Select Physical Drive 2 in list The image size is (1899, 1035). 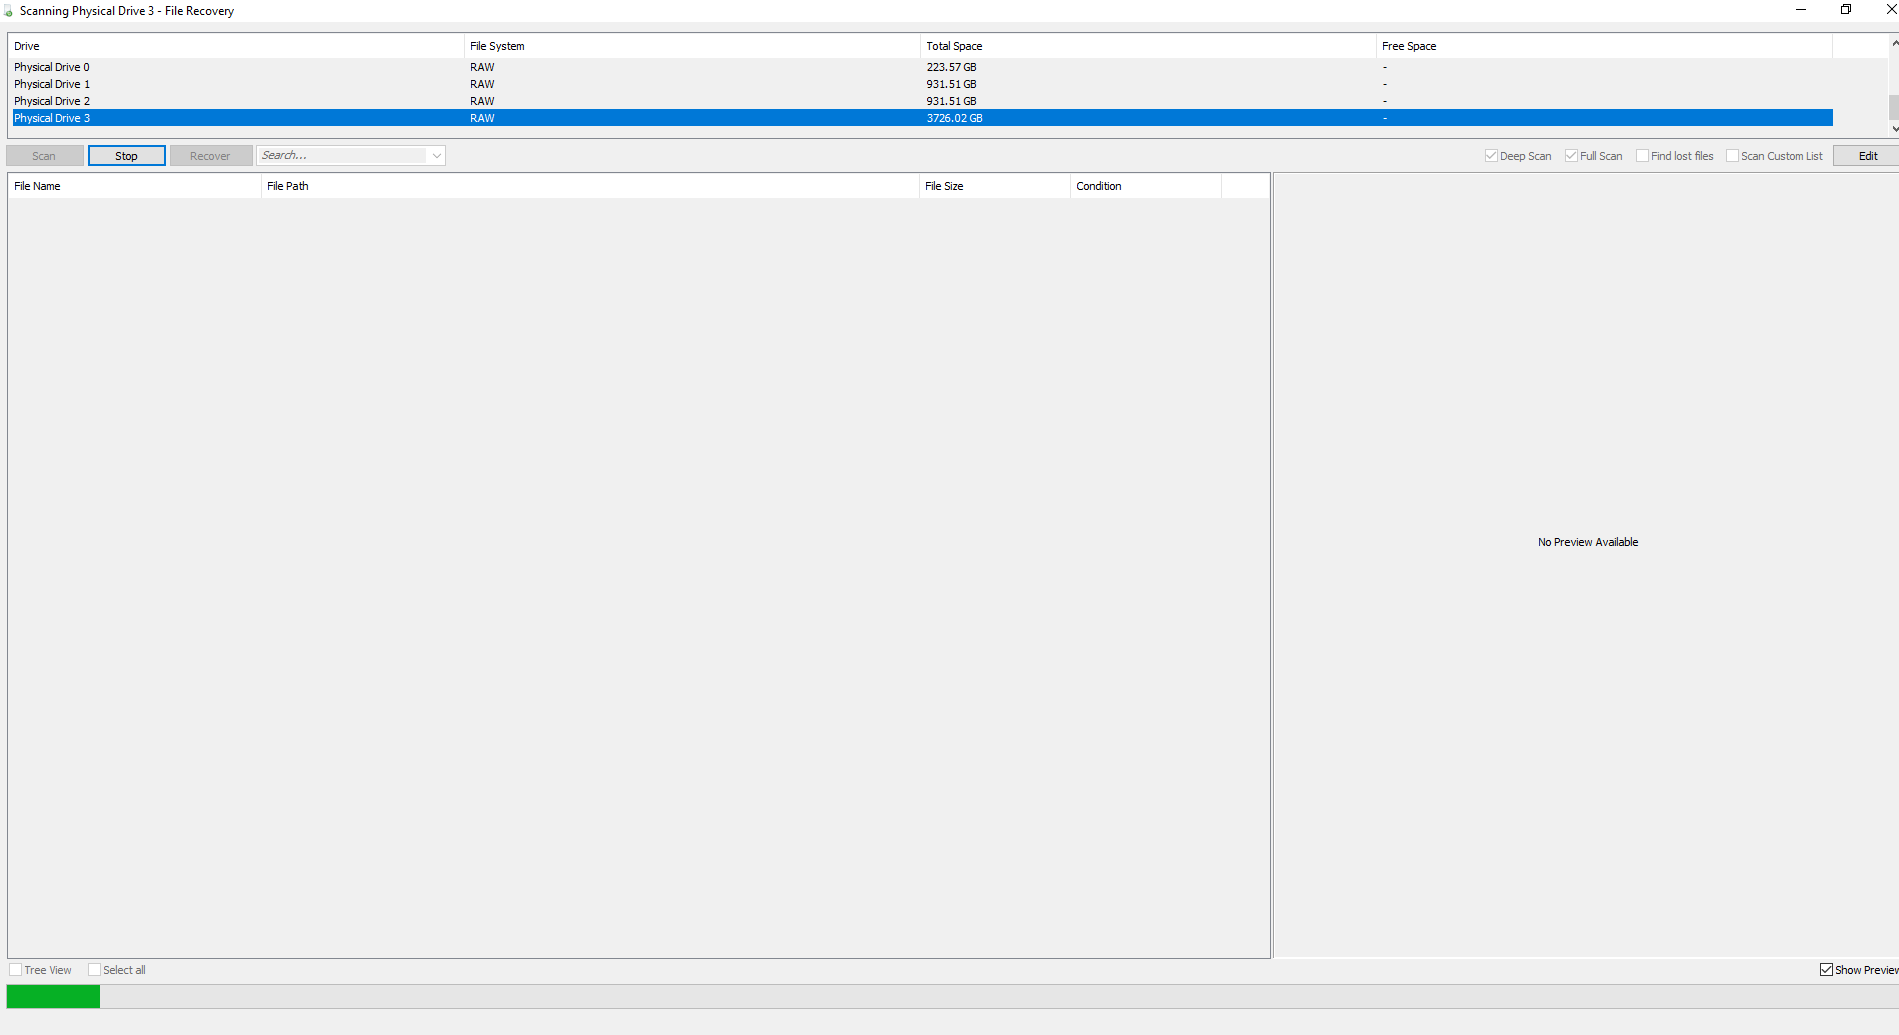click(x=52, y=101)
